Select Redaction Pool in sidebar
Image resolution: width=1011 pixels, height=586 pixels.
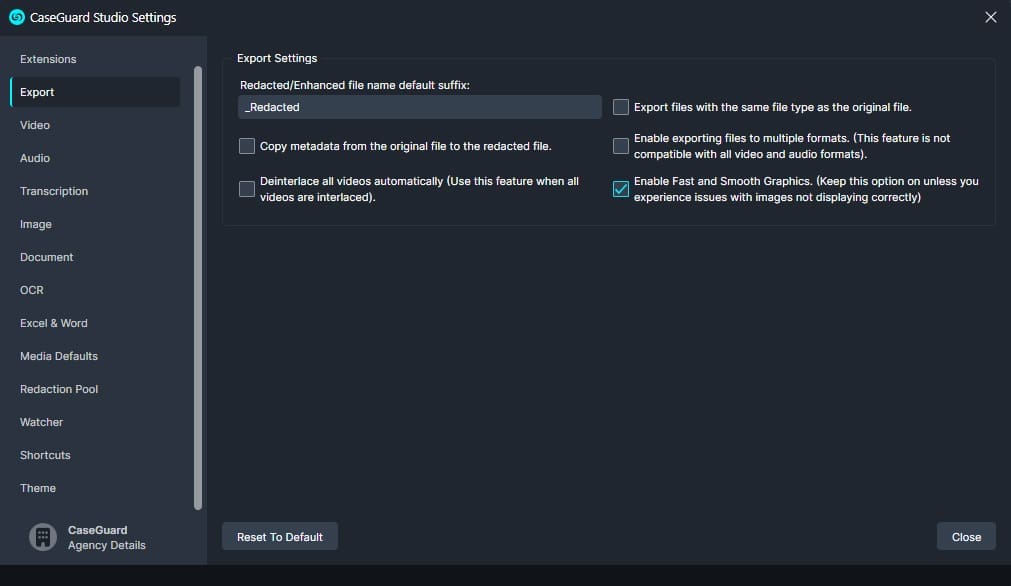point(59,389)
